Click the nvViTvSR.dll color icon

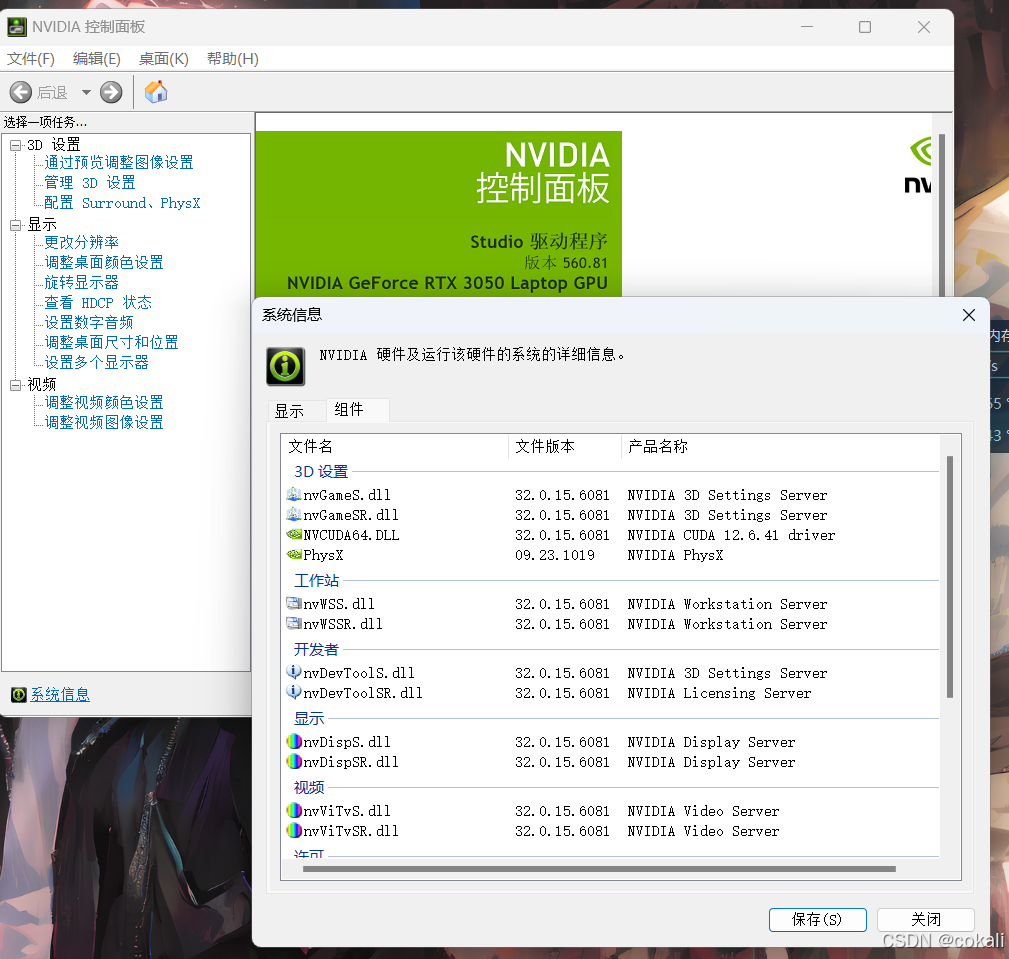pos(293,830)
